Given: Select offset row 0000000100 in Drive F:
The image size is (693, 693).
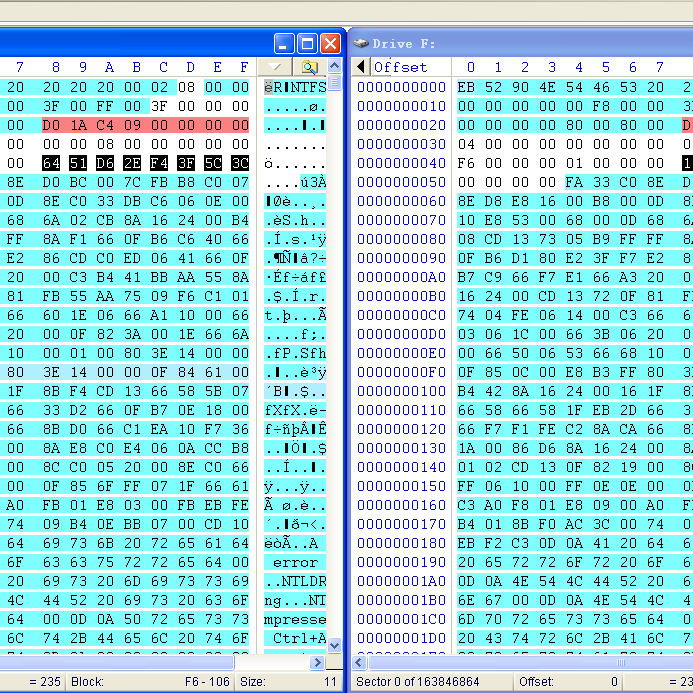Looking at the screenshot, I should (401, 391).
